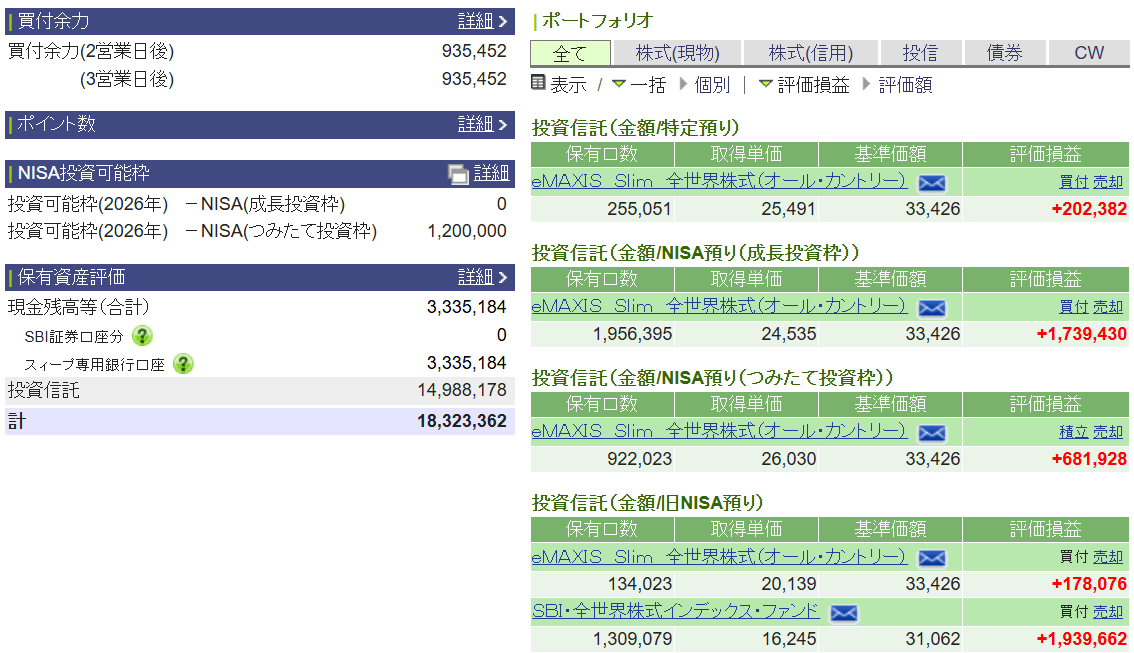
Task: Click the 表示 table icon under portfolio tabs
Action: [x=539, y=84]
